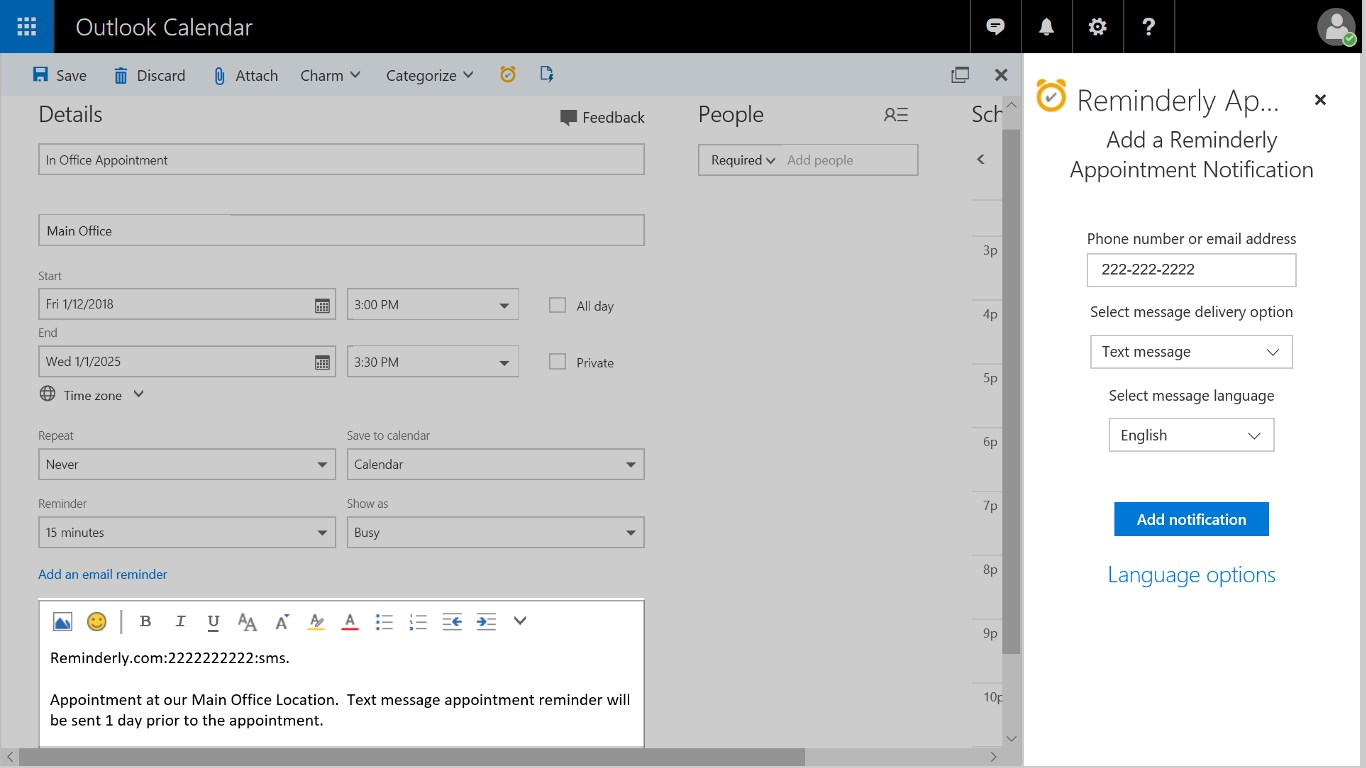Toggle bold formatting
This screenshot has width=1366, height=768.
[145, 622]
